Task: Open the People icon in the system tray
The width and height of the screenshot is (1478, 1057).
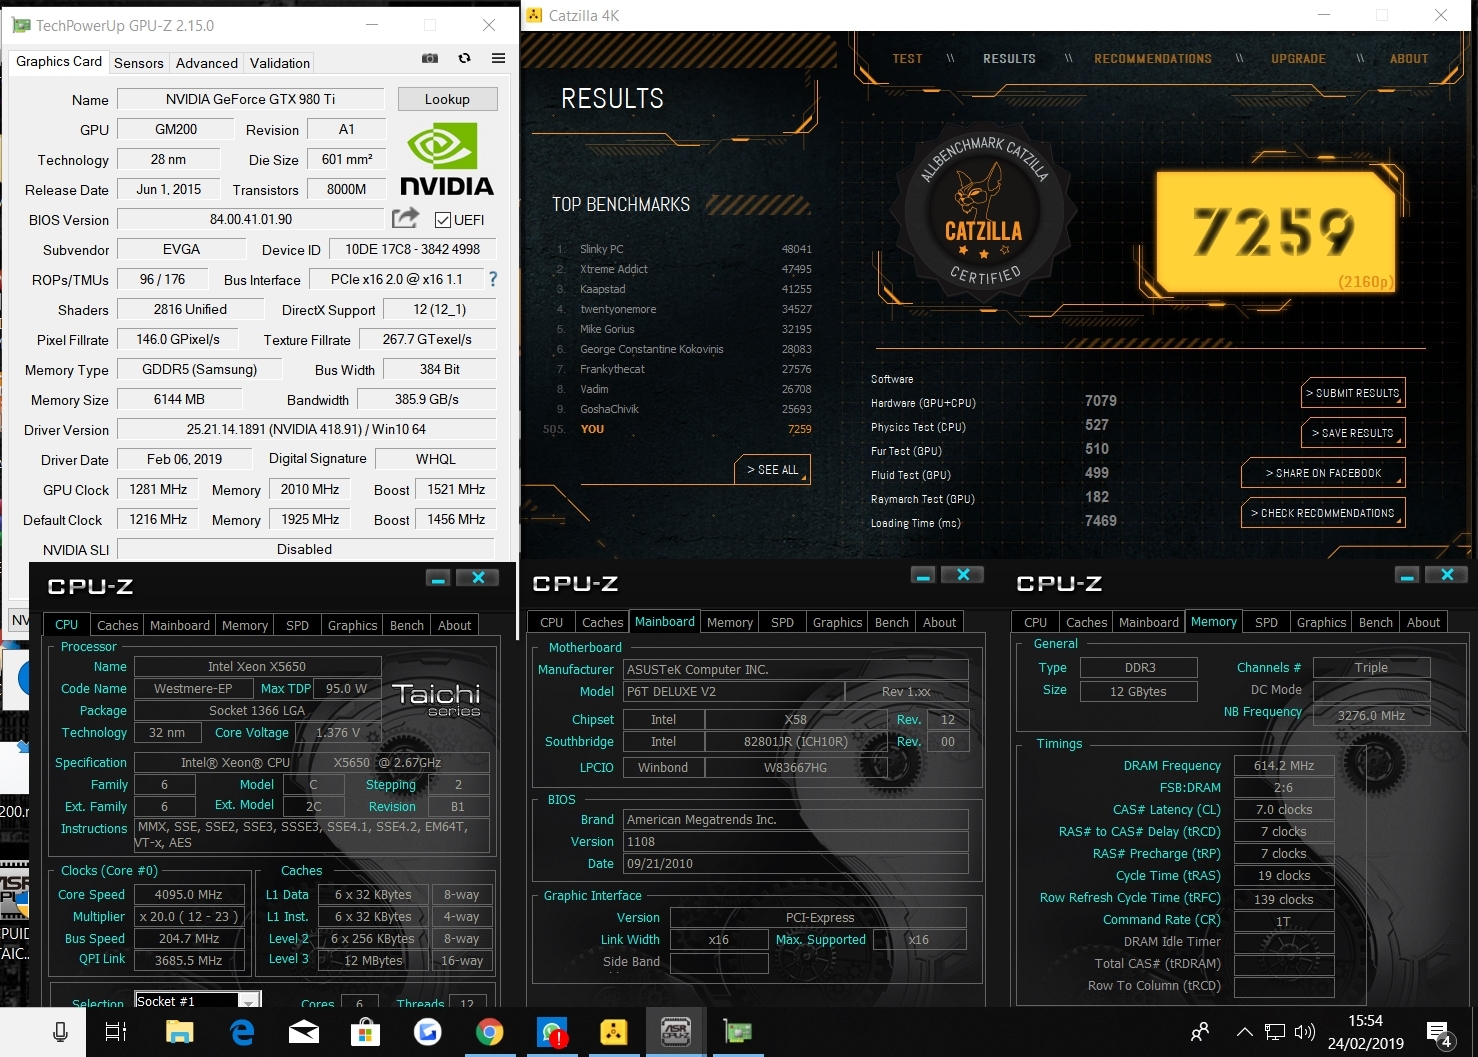Action: pos(1200,1031)
